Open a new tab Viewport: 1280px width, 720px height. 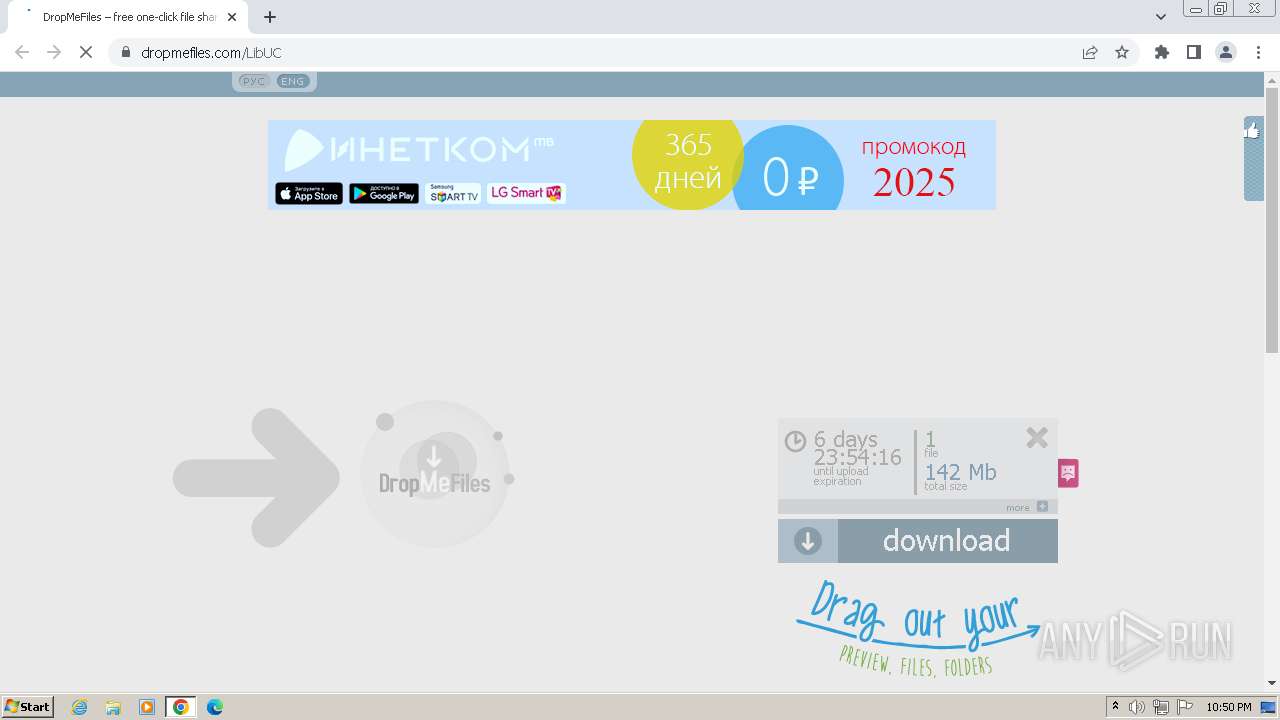click(270, 17)
